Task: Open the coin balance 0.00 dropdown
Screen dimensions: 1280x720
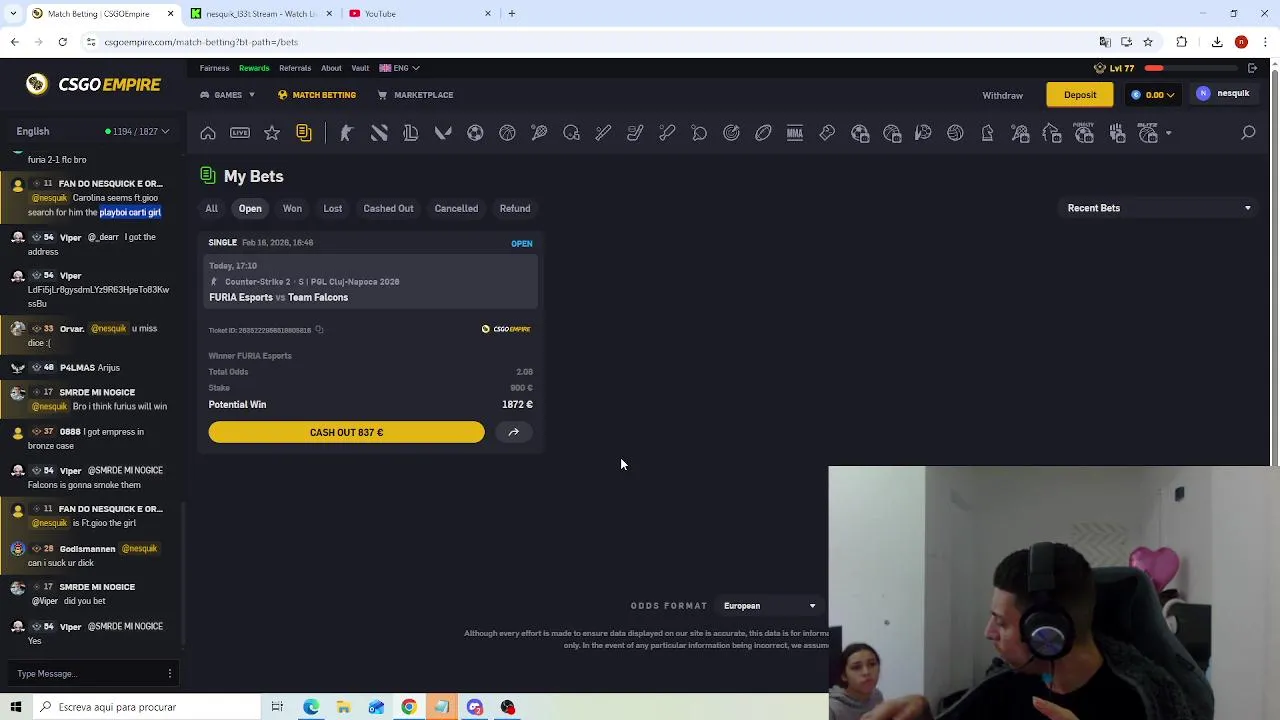Action: pos(1153,95)
